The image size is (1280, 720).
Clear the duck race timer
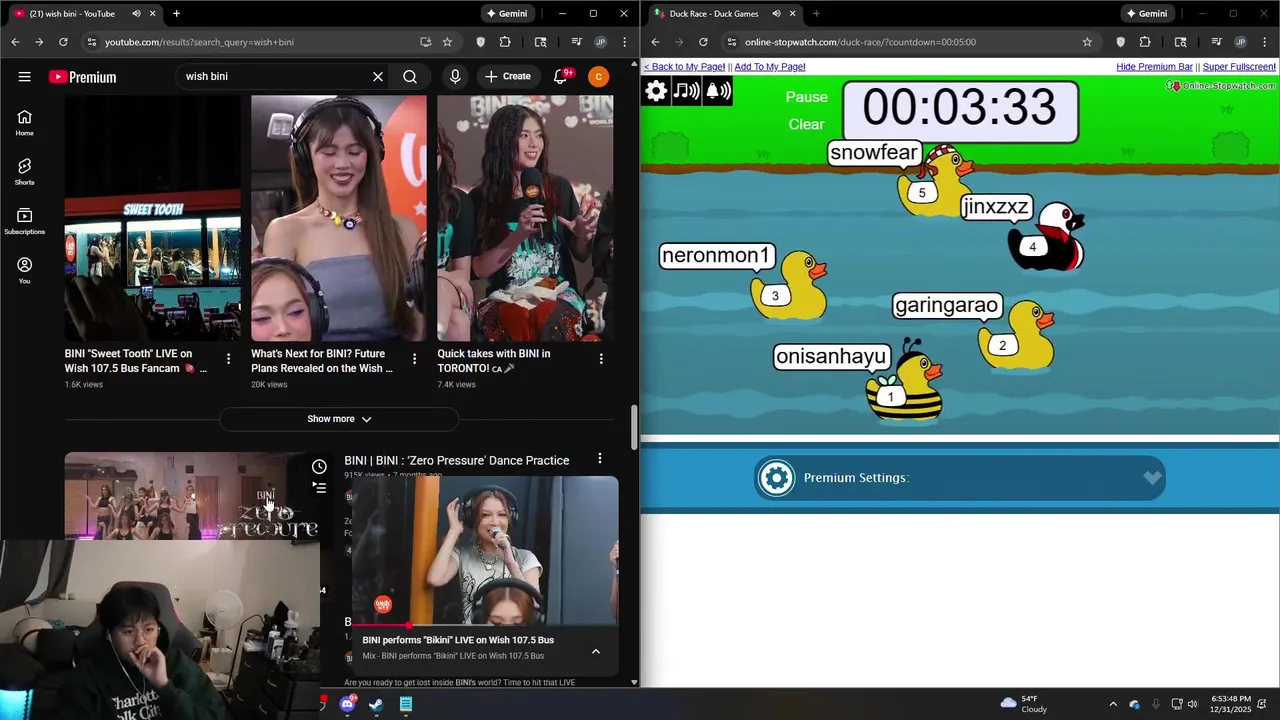807,124
